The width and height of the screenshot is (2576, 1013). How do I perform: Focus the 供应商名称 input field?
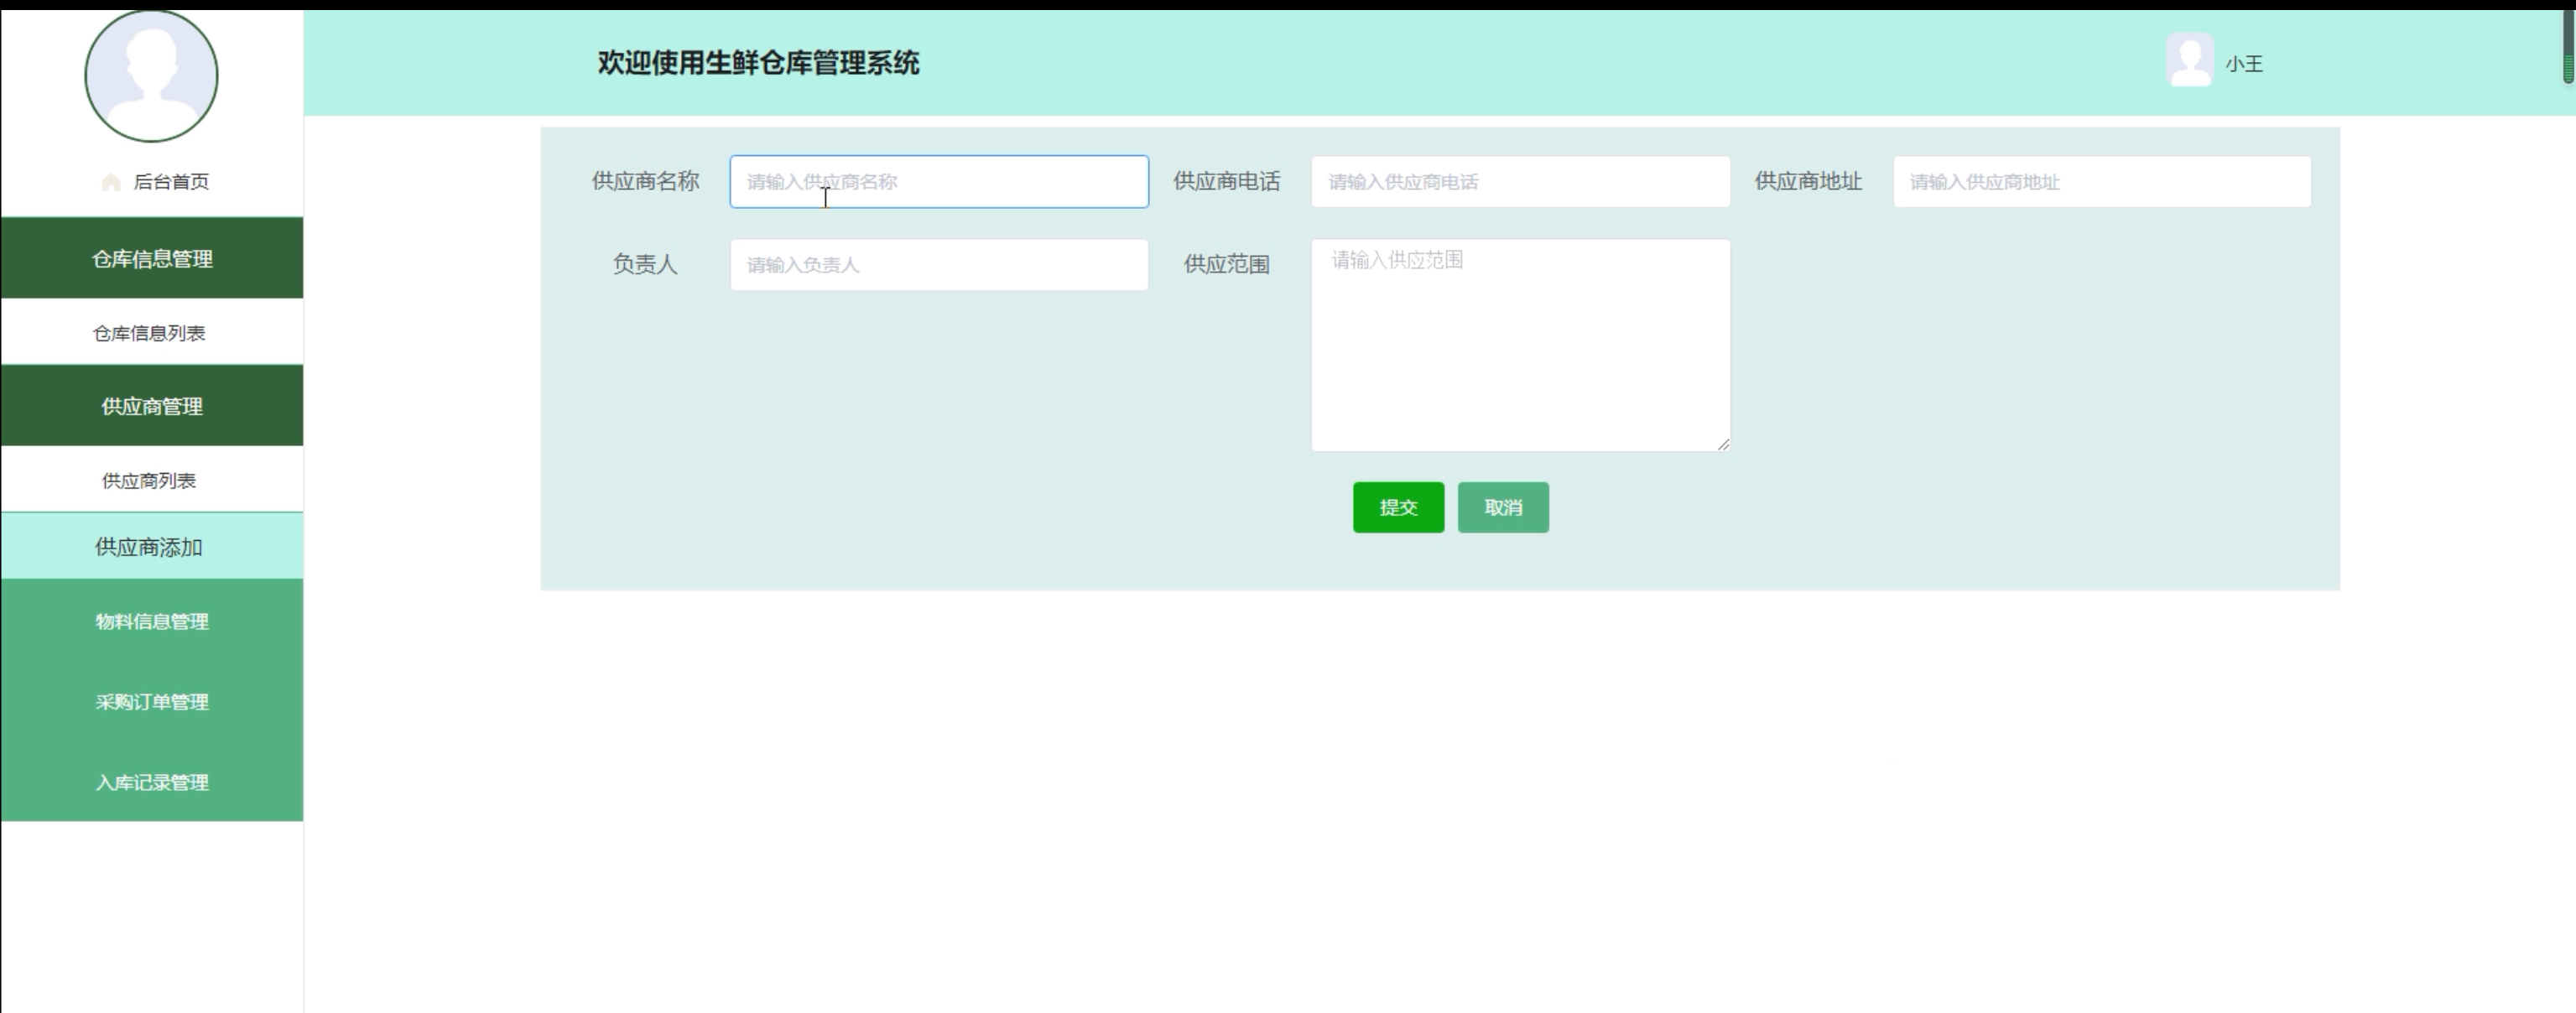[x=938, y=182]
